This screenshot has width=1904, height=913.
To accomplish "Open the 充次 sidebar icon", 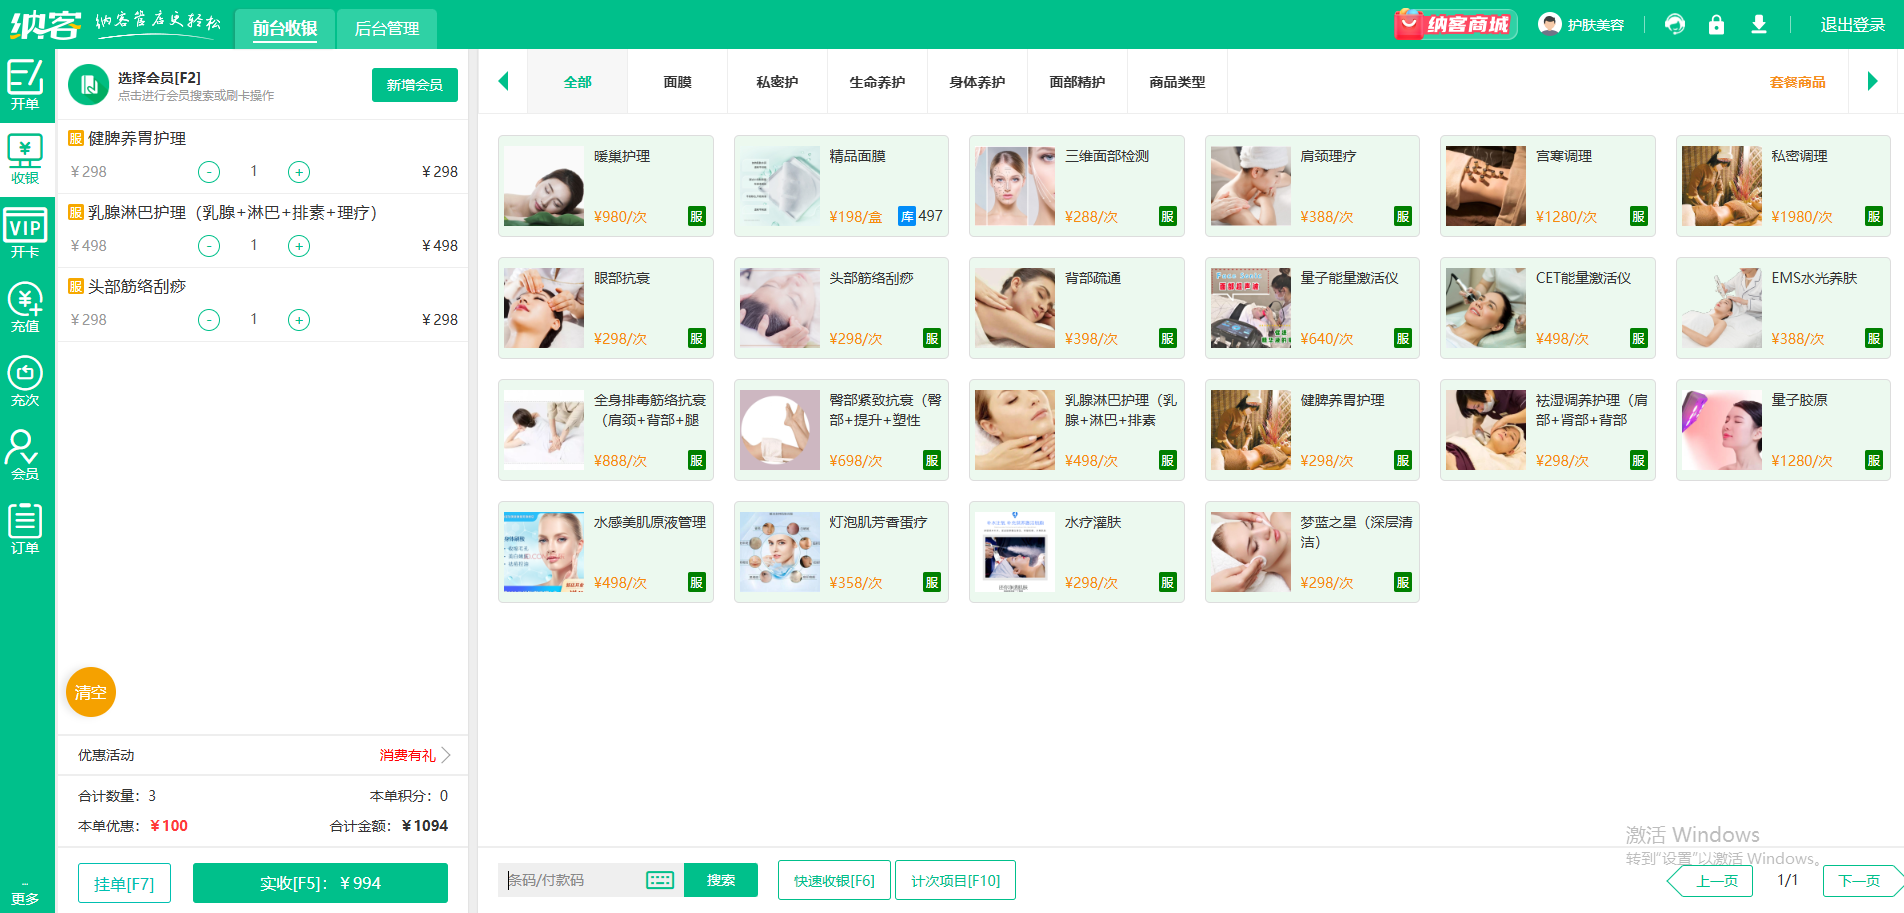I will point(26,382).
